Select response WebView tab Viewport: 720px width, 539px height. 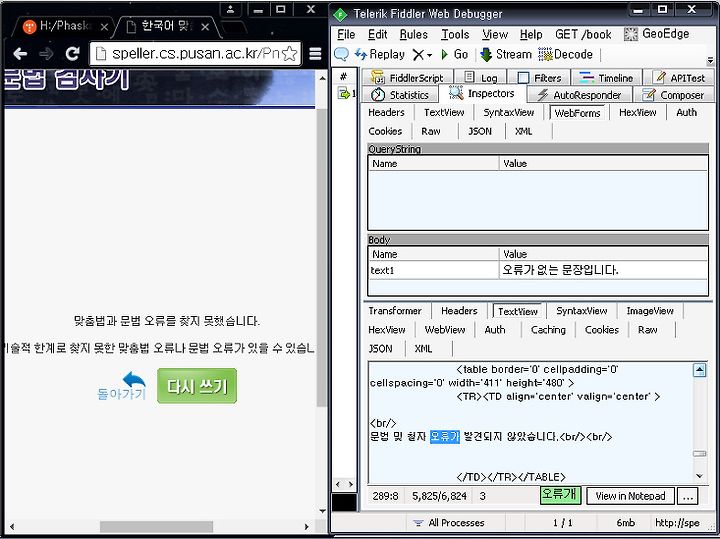(x=444, y=330)
